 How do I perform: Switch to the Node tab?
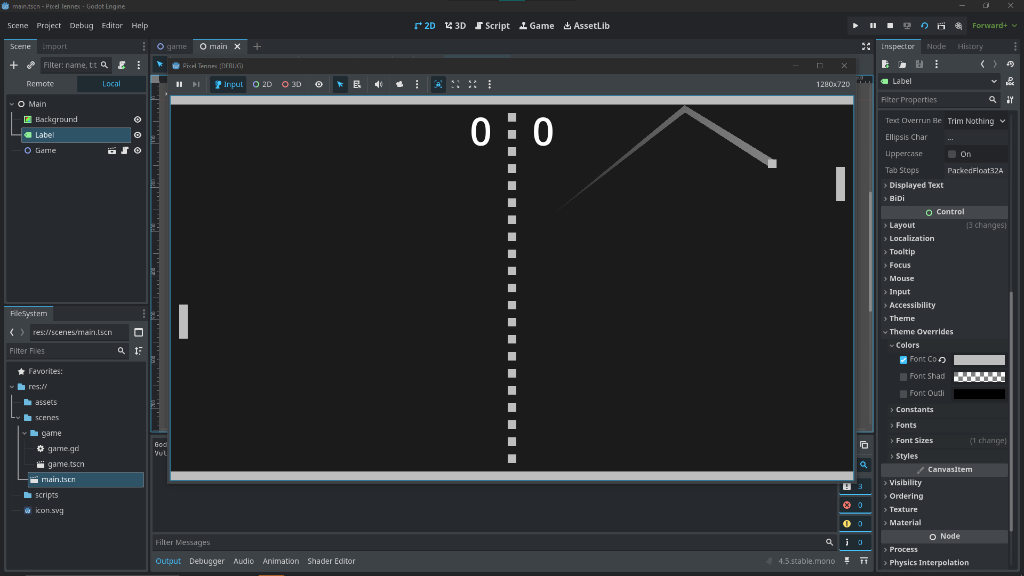[936, 46]
